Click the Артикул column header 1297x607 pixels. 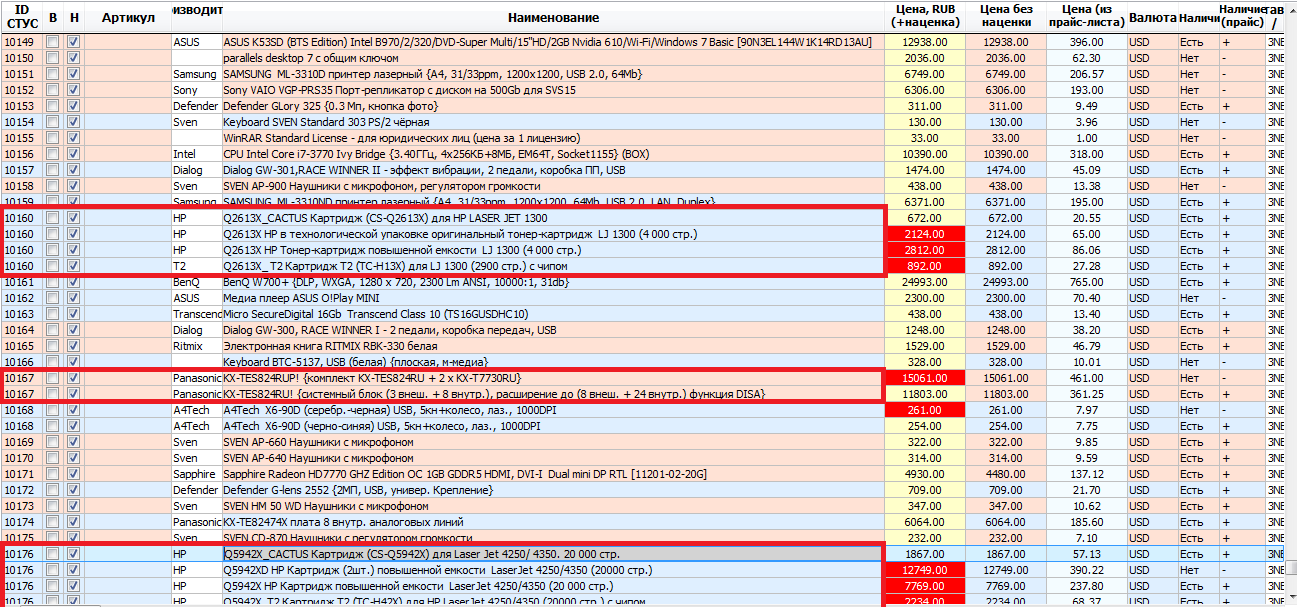tap(128, 17)
